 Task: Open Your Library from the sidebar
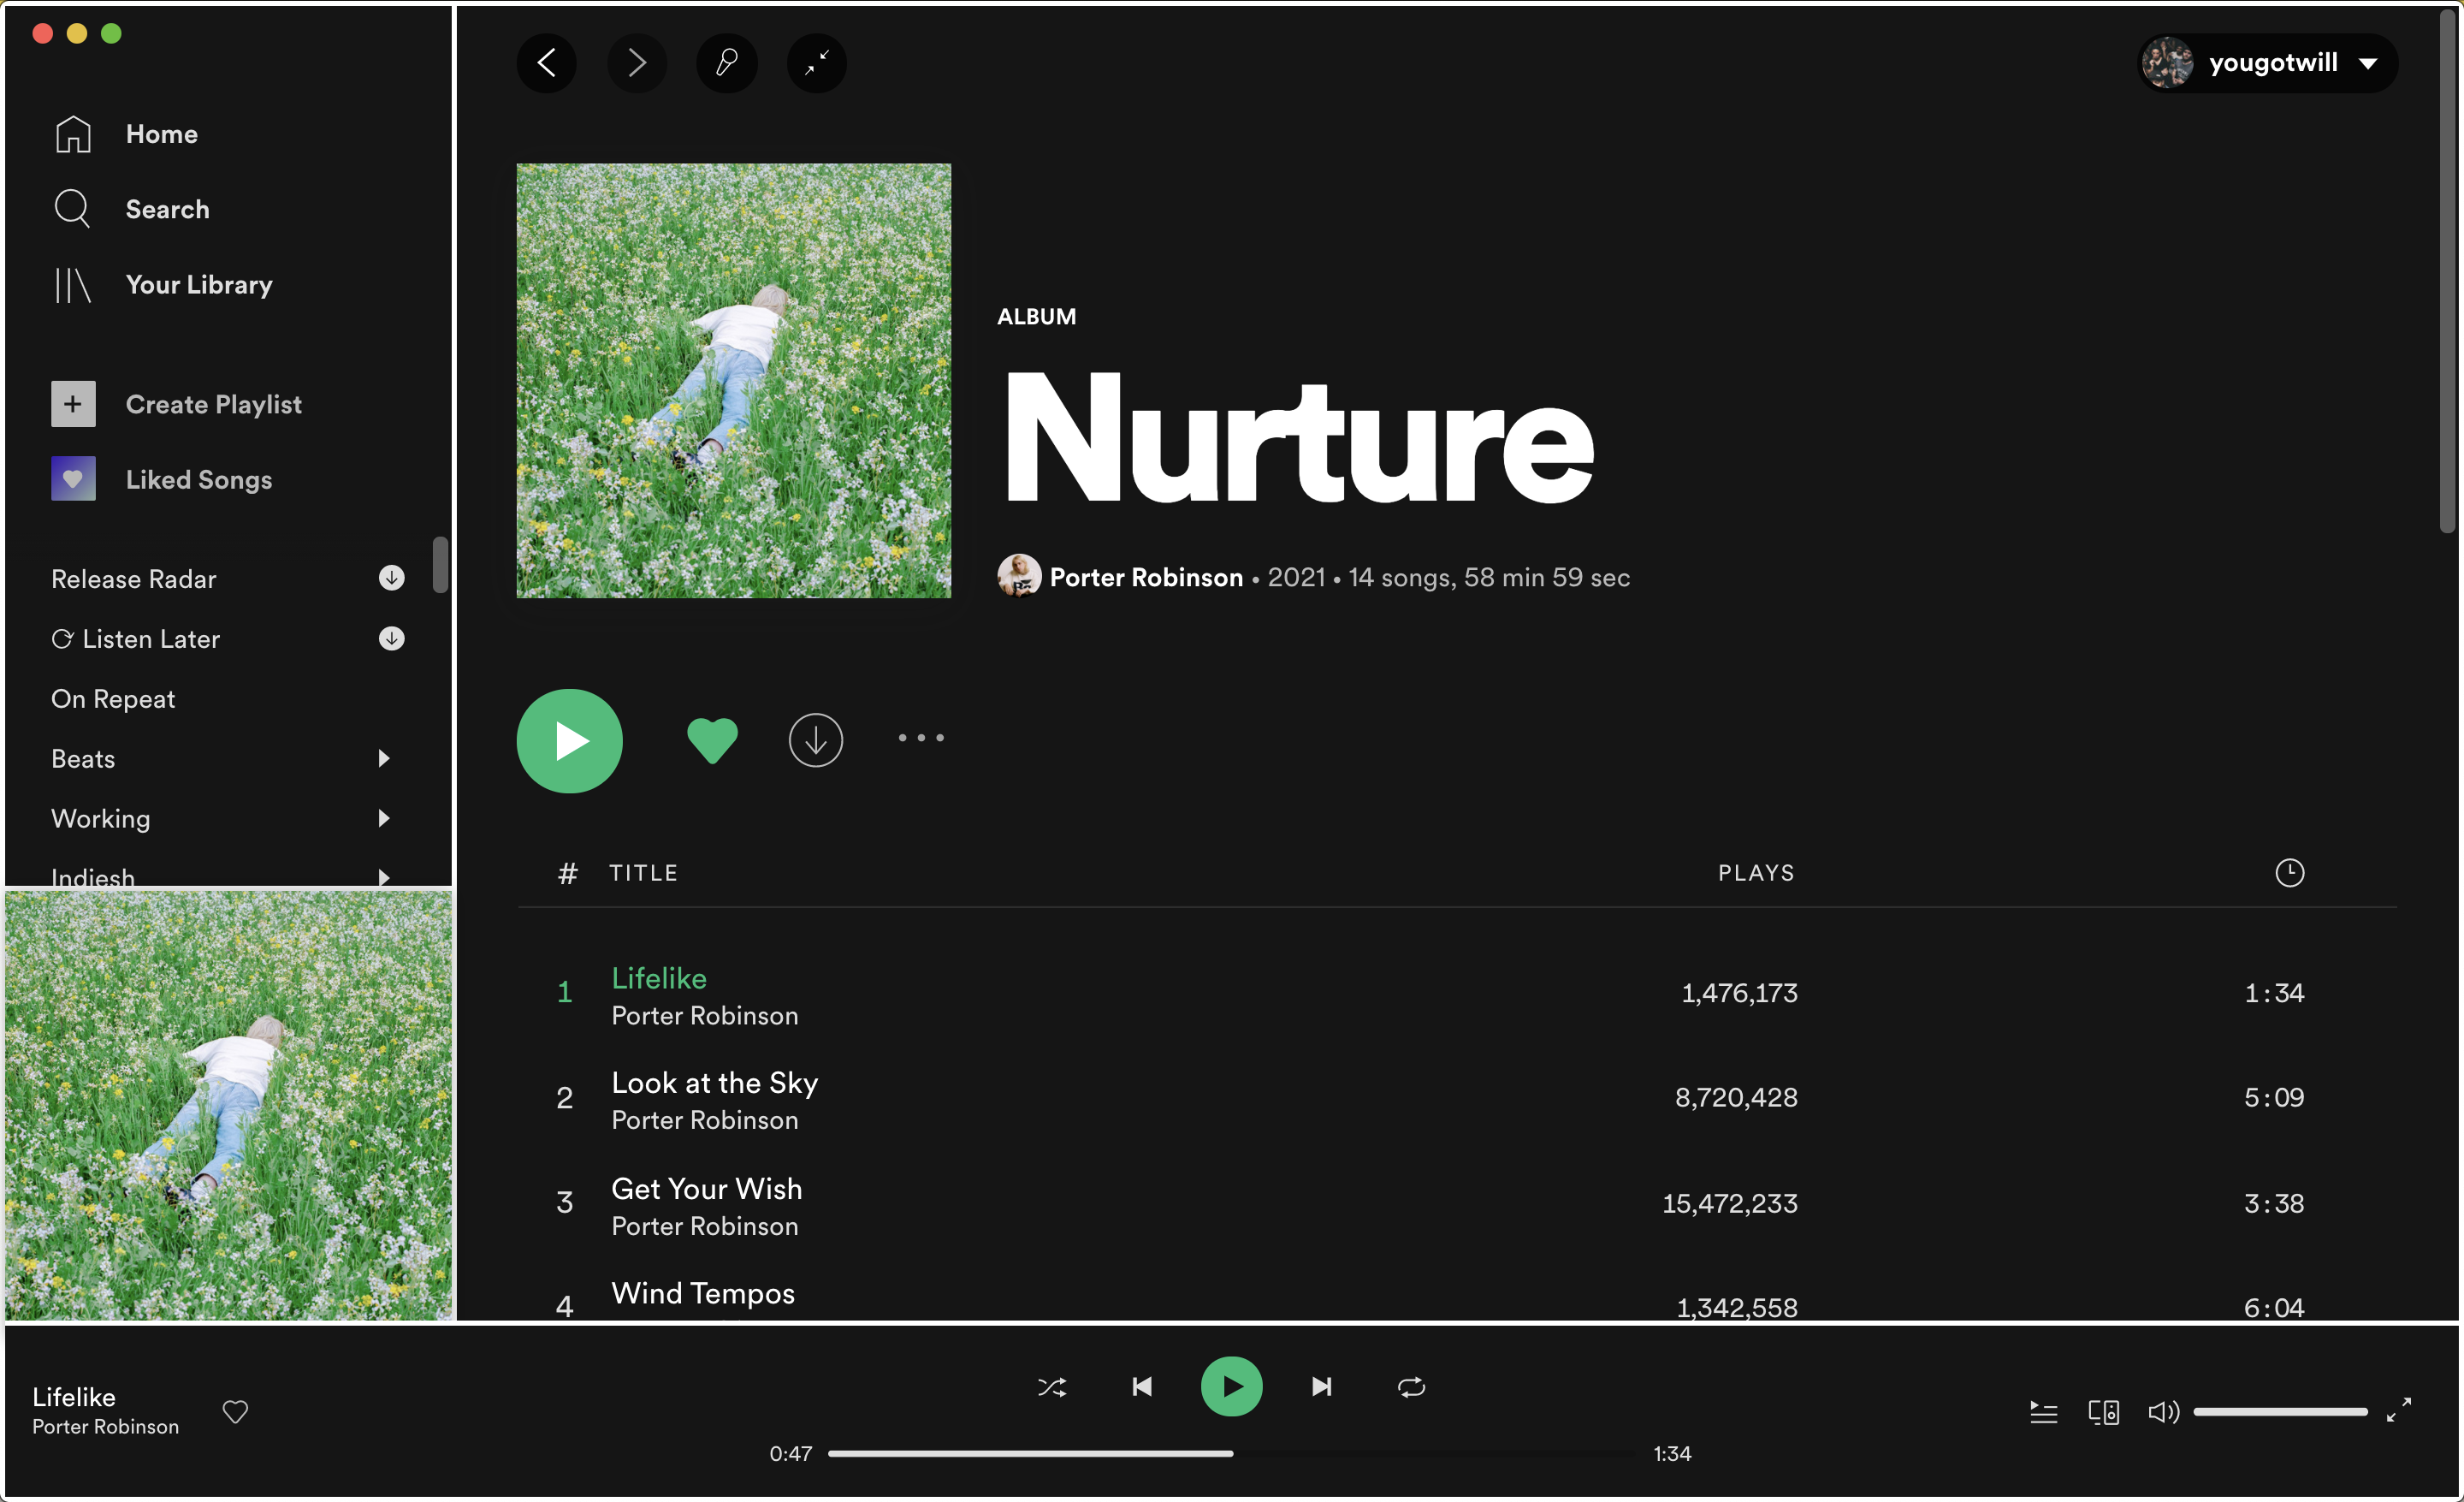point(198,284)
